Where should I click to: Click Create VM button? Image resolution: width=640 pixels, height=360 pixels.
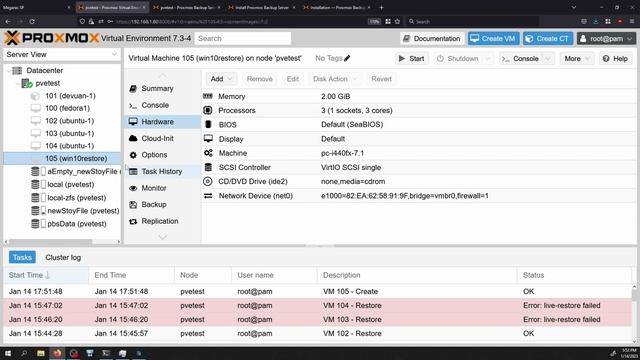point(493,39)
